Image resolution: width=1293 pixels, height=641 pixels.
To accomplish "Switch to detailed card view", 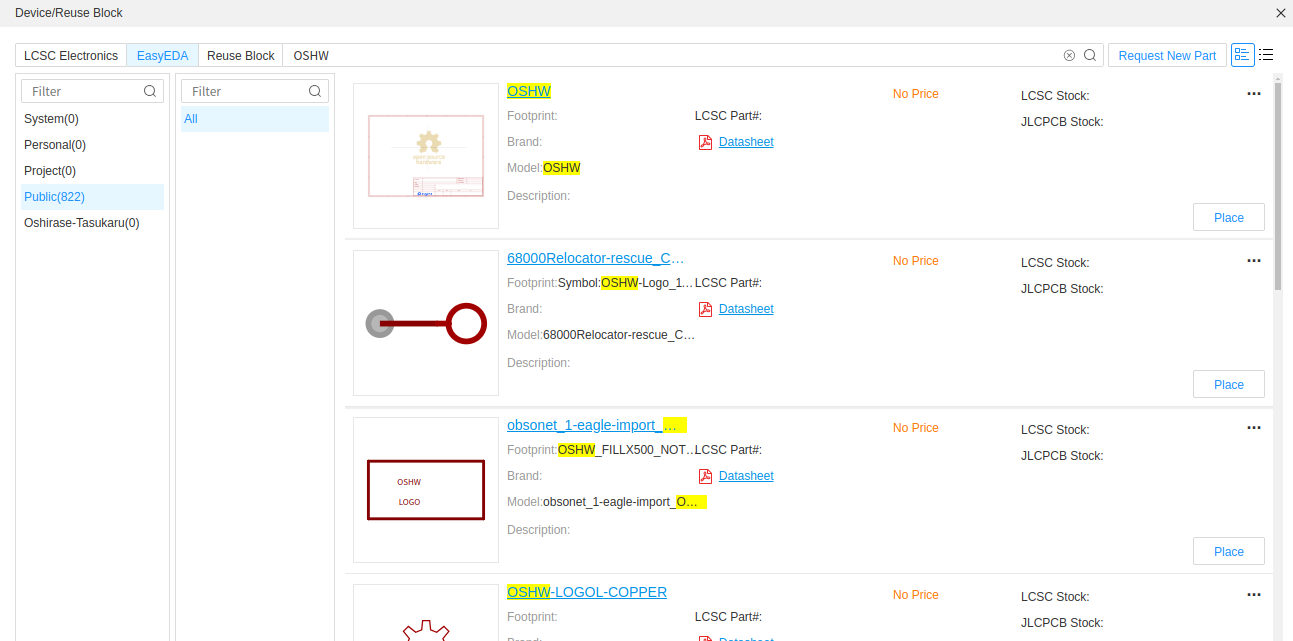I will (1242, 55).
